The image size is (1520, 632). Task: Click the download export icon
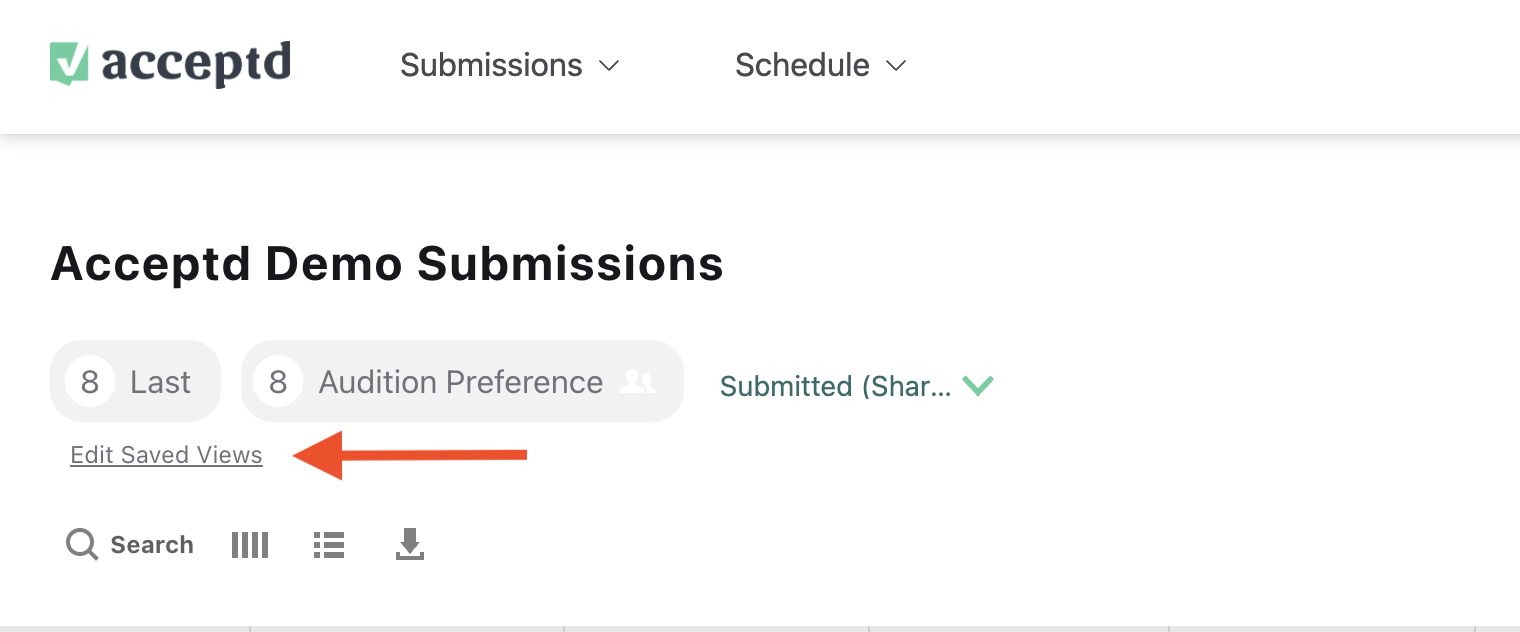[x=410, y=545]
